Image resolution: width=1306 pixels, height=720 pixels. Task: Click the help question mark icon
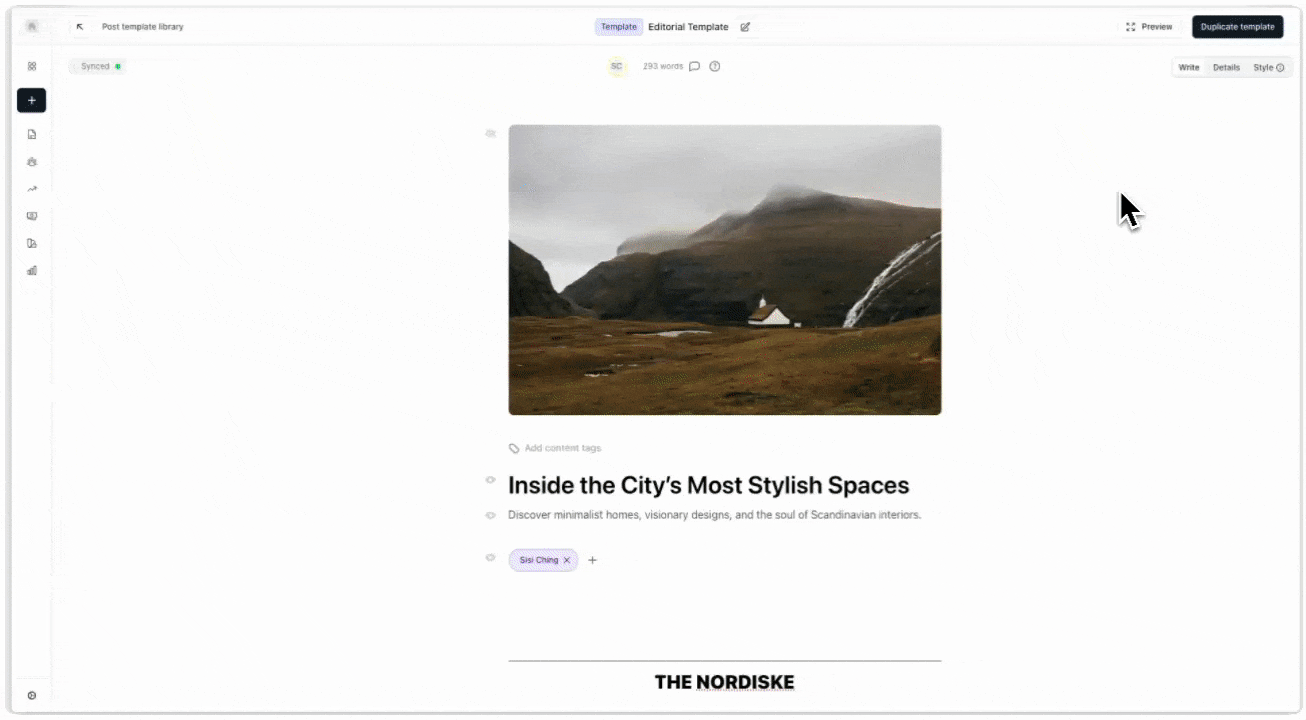coord(715,66)
